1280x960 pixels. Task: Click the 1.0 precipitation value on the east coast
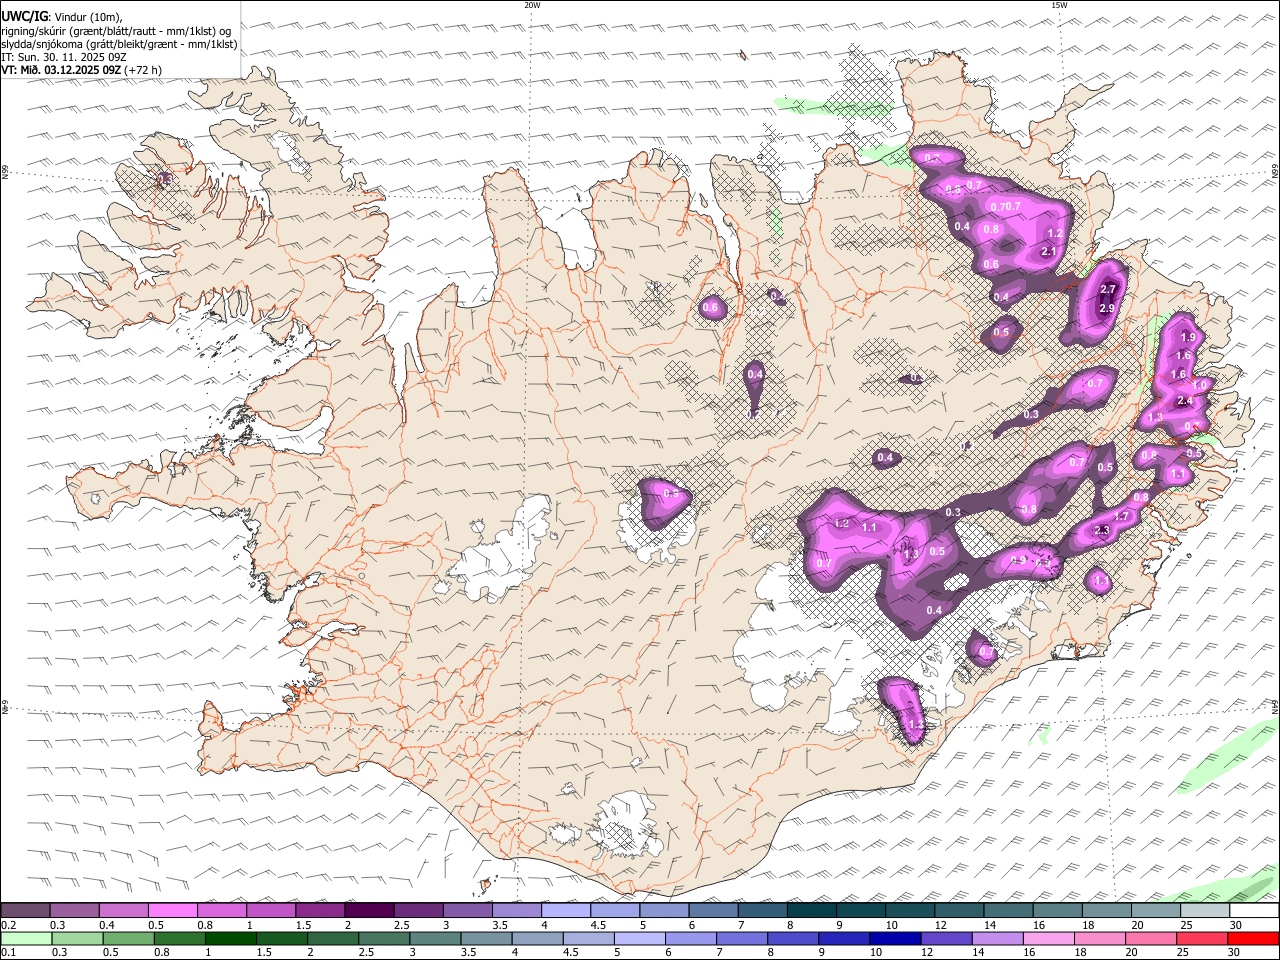[1199, 385]
